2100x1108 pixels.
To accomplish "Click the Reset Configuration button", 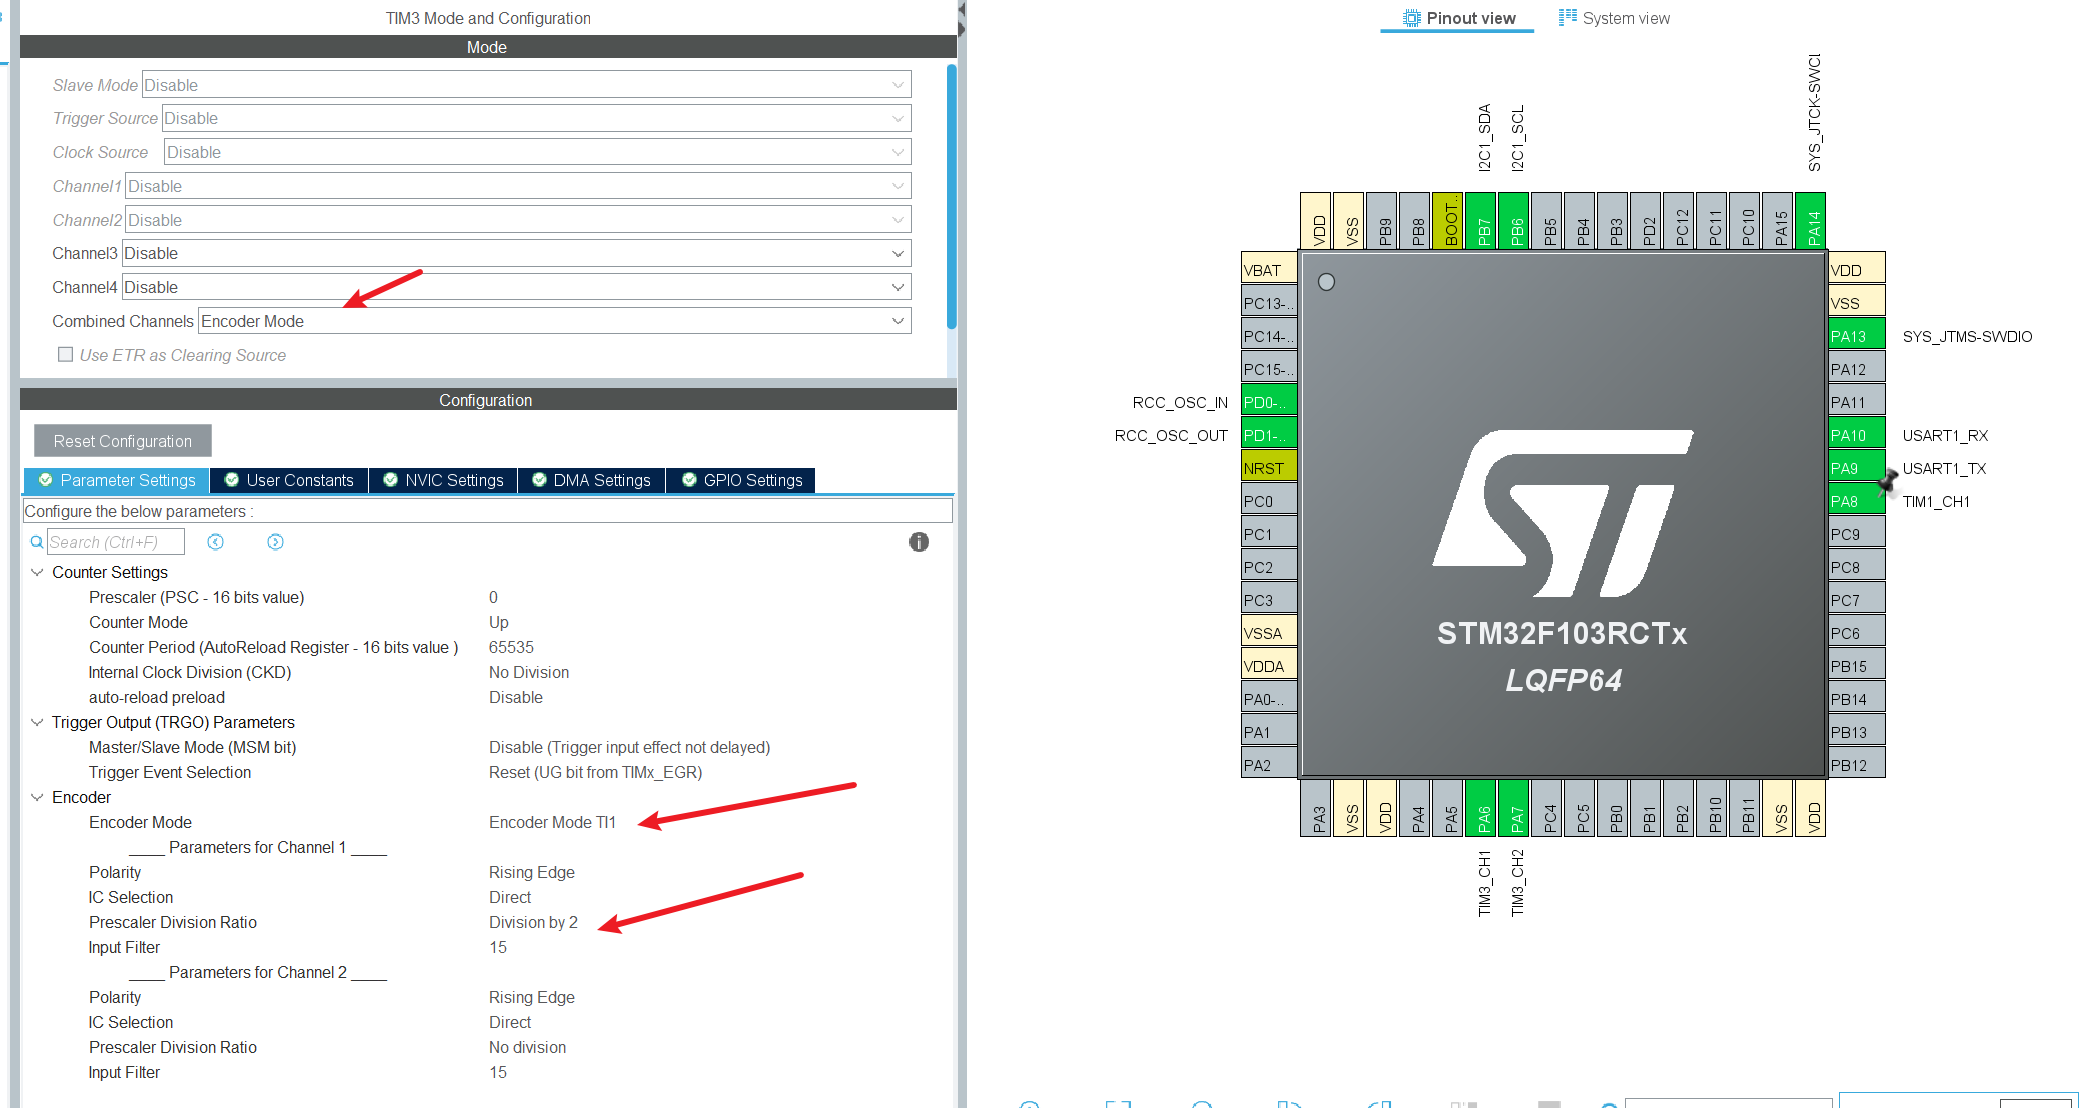I will [122, 441].
